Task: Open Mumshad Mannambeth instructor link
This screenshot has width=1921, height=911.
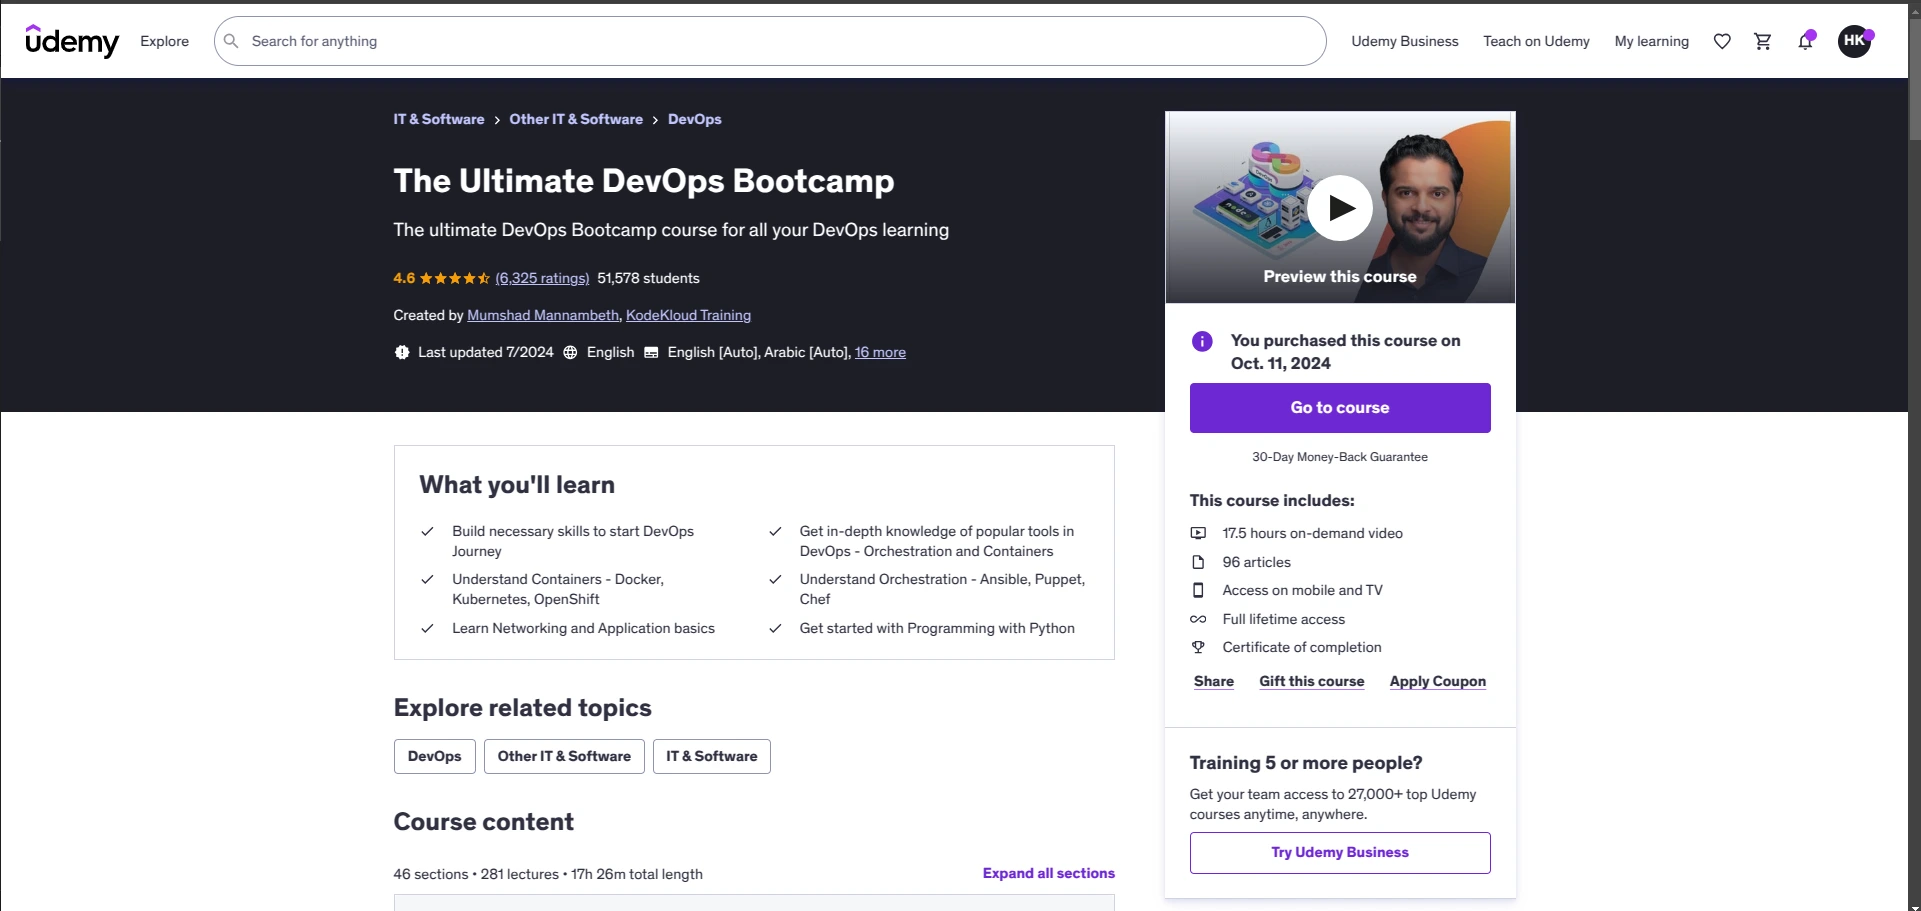Action: click(543, 315)
